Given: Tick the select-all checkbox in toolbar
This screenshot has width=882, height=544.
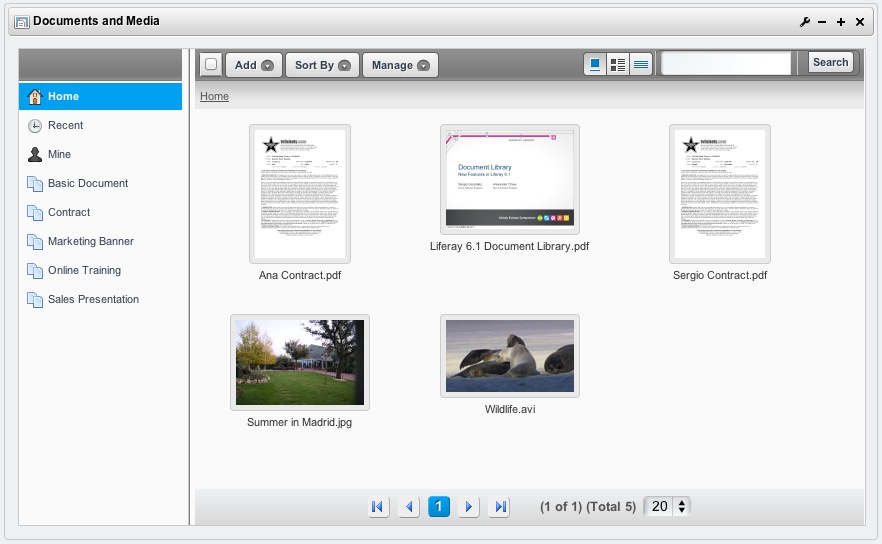Looking at the screenshot, I should [211, 64].
